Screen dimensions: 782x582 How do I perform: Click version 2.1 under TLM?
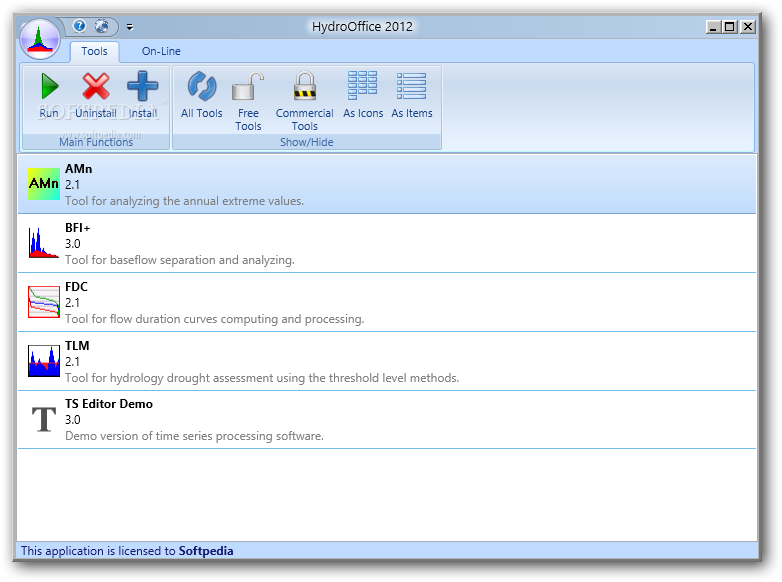[x=72, y=362]
